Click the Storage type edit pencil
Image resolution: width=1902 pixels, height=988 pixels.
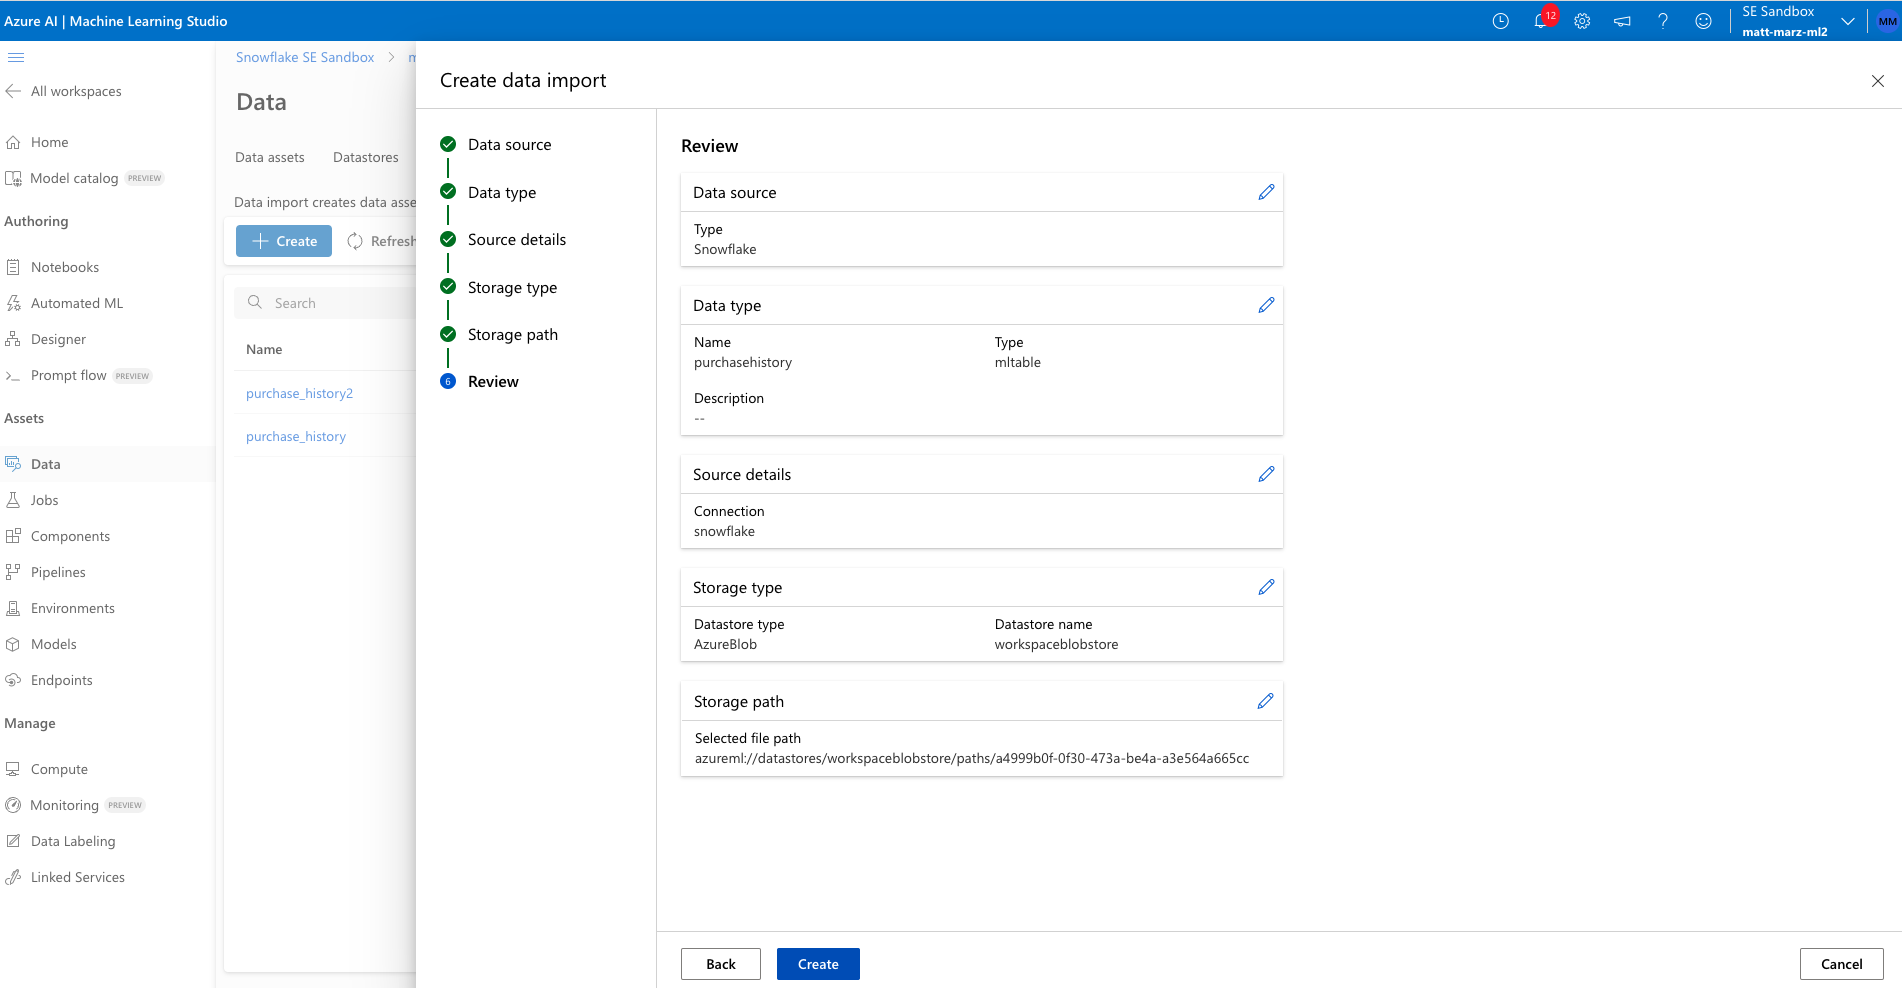(1266, 587)
